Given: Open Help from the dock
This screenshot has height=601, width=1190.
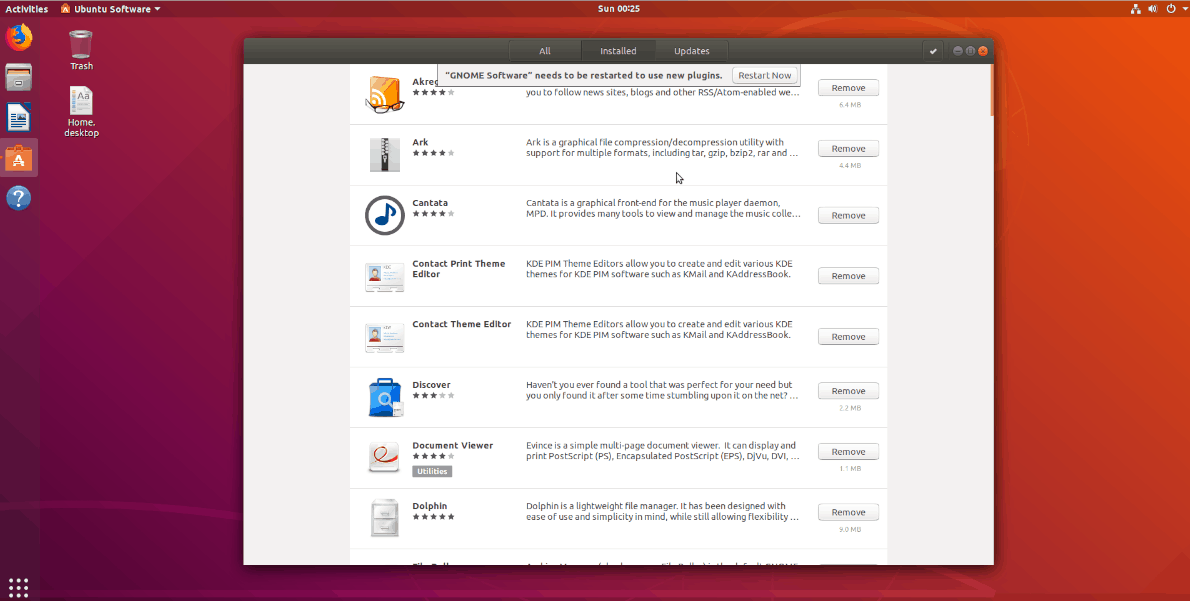Looking at the screenshot, I should 19,198.
